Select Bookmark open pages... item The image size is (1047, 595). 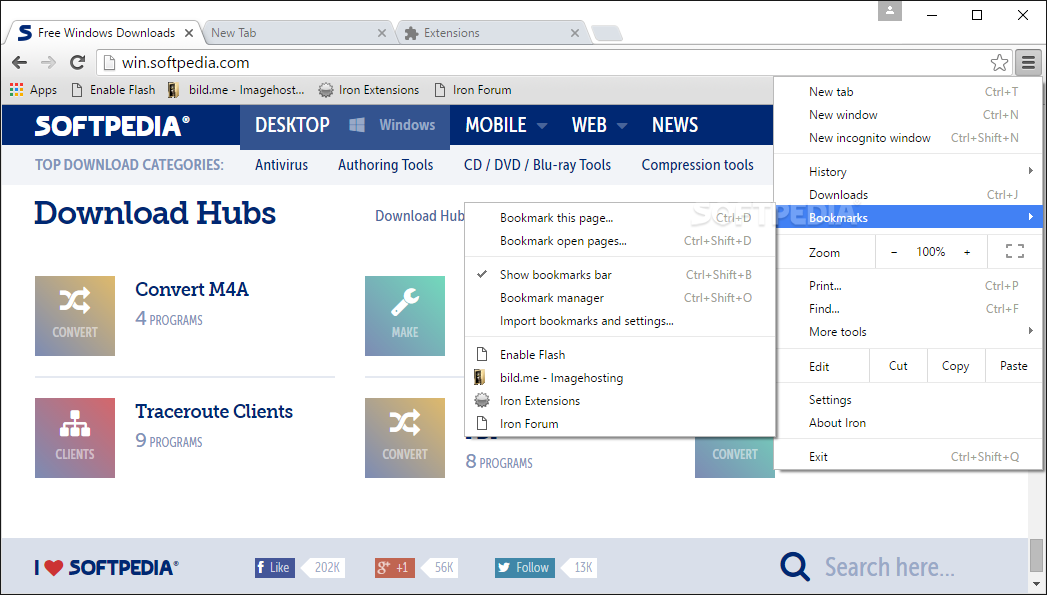620,241
